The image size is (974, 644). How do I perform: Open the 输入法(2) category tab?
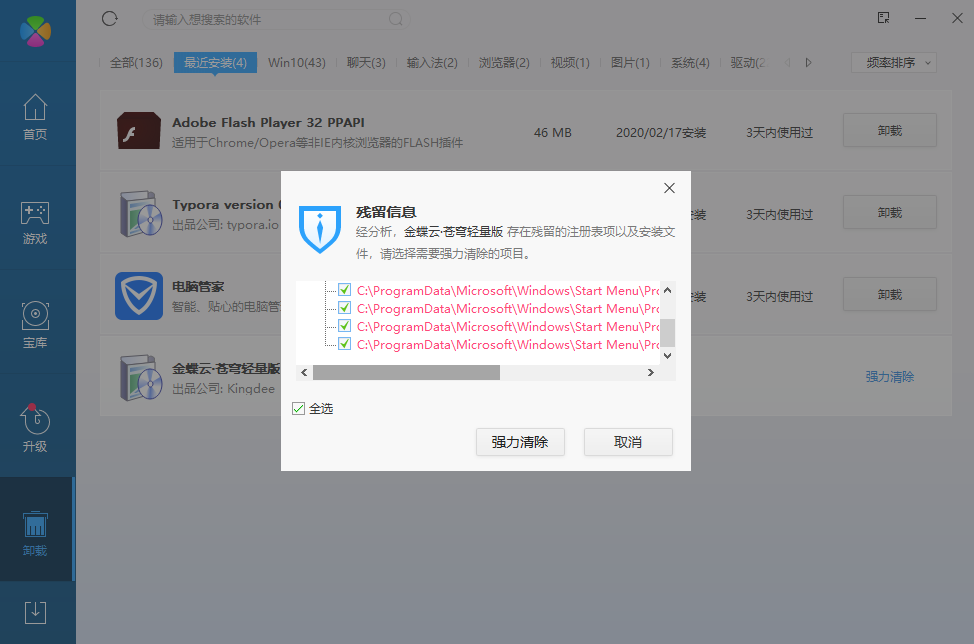(432, 63)
